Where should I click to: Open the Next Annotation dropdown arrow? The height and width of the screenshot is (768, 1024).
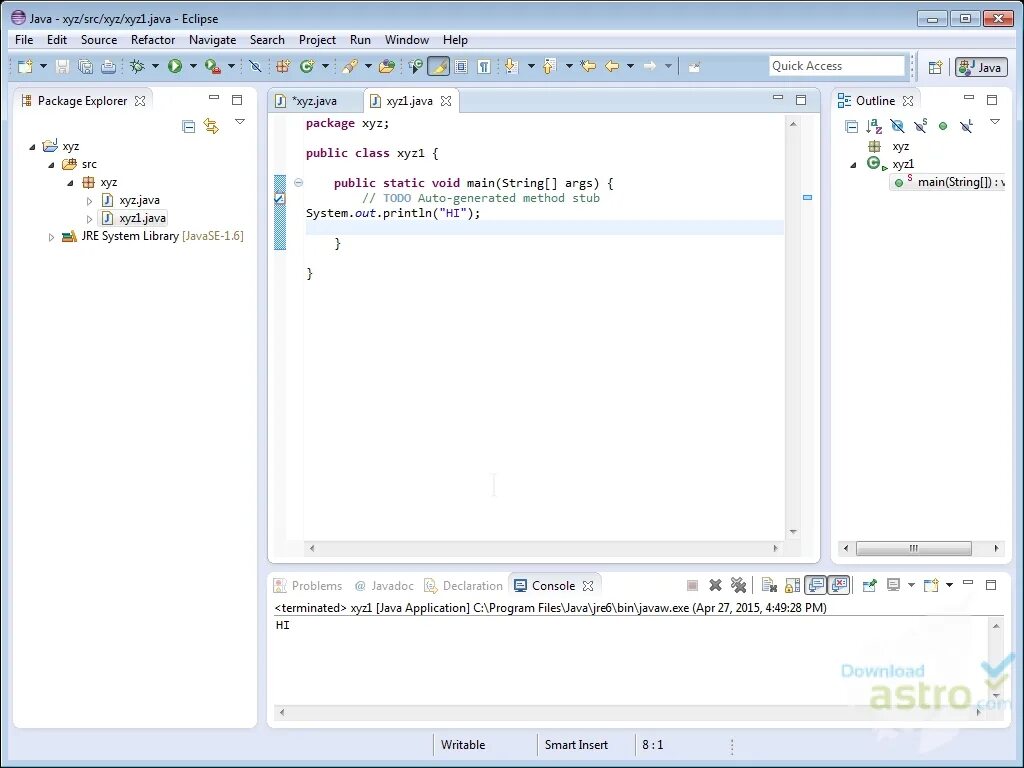(531, 66)
